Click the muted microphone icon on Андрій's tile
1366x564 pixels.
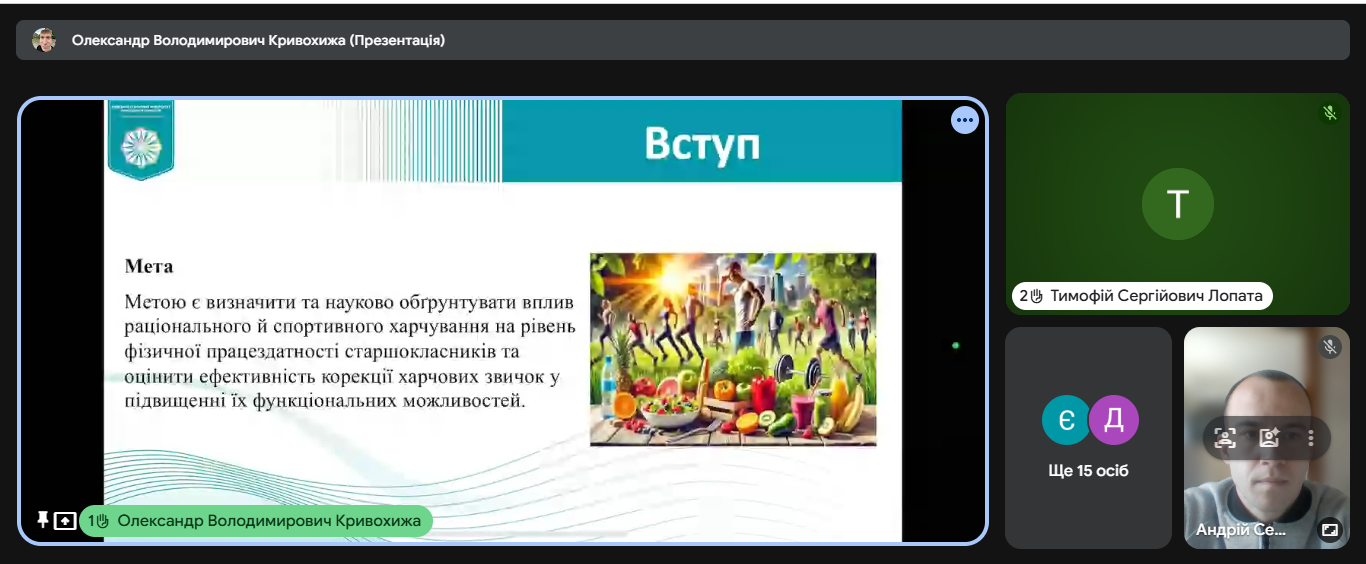pos(1329,347)
